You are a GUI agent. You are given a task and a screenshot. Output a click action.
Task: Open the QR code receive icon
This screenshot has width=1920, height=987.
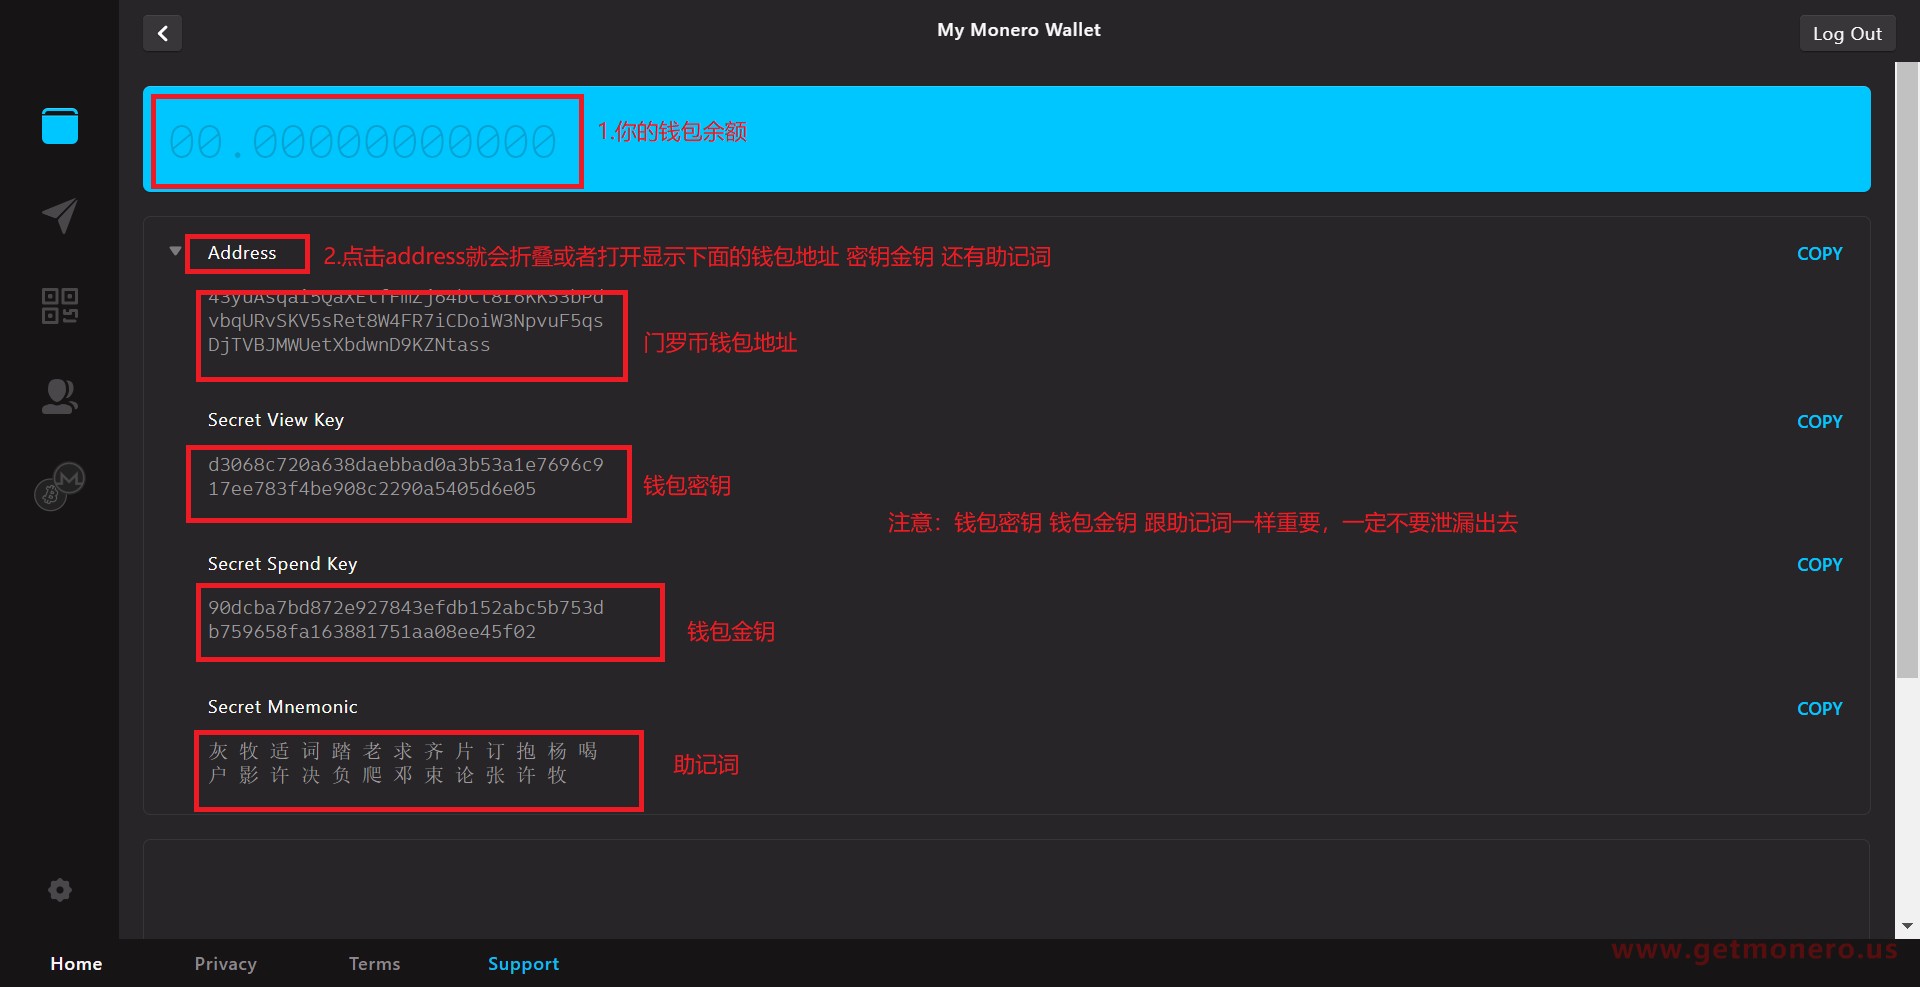60,306
